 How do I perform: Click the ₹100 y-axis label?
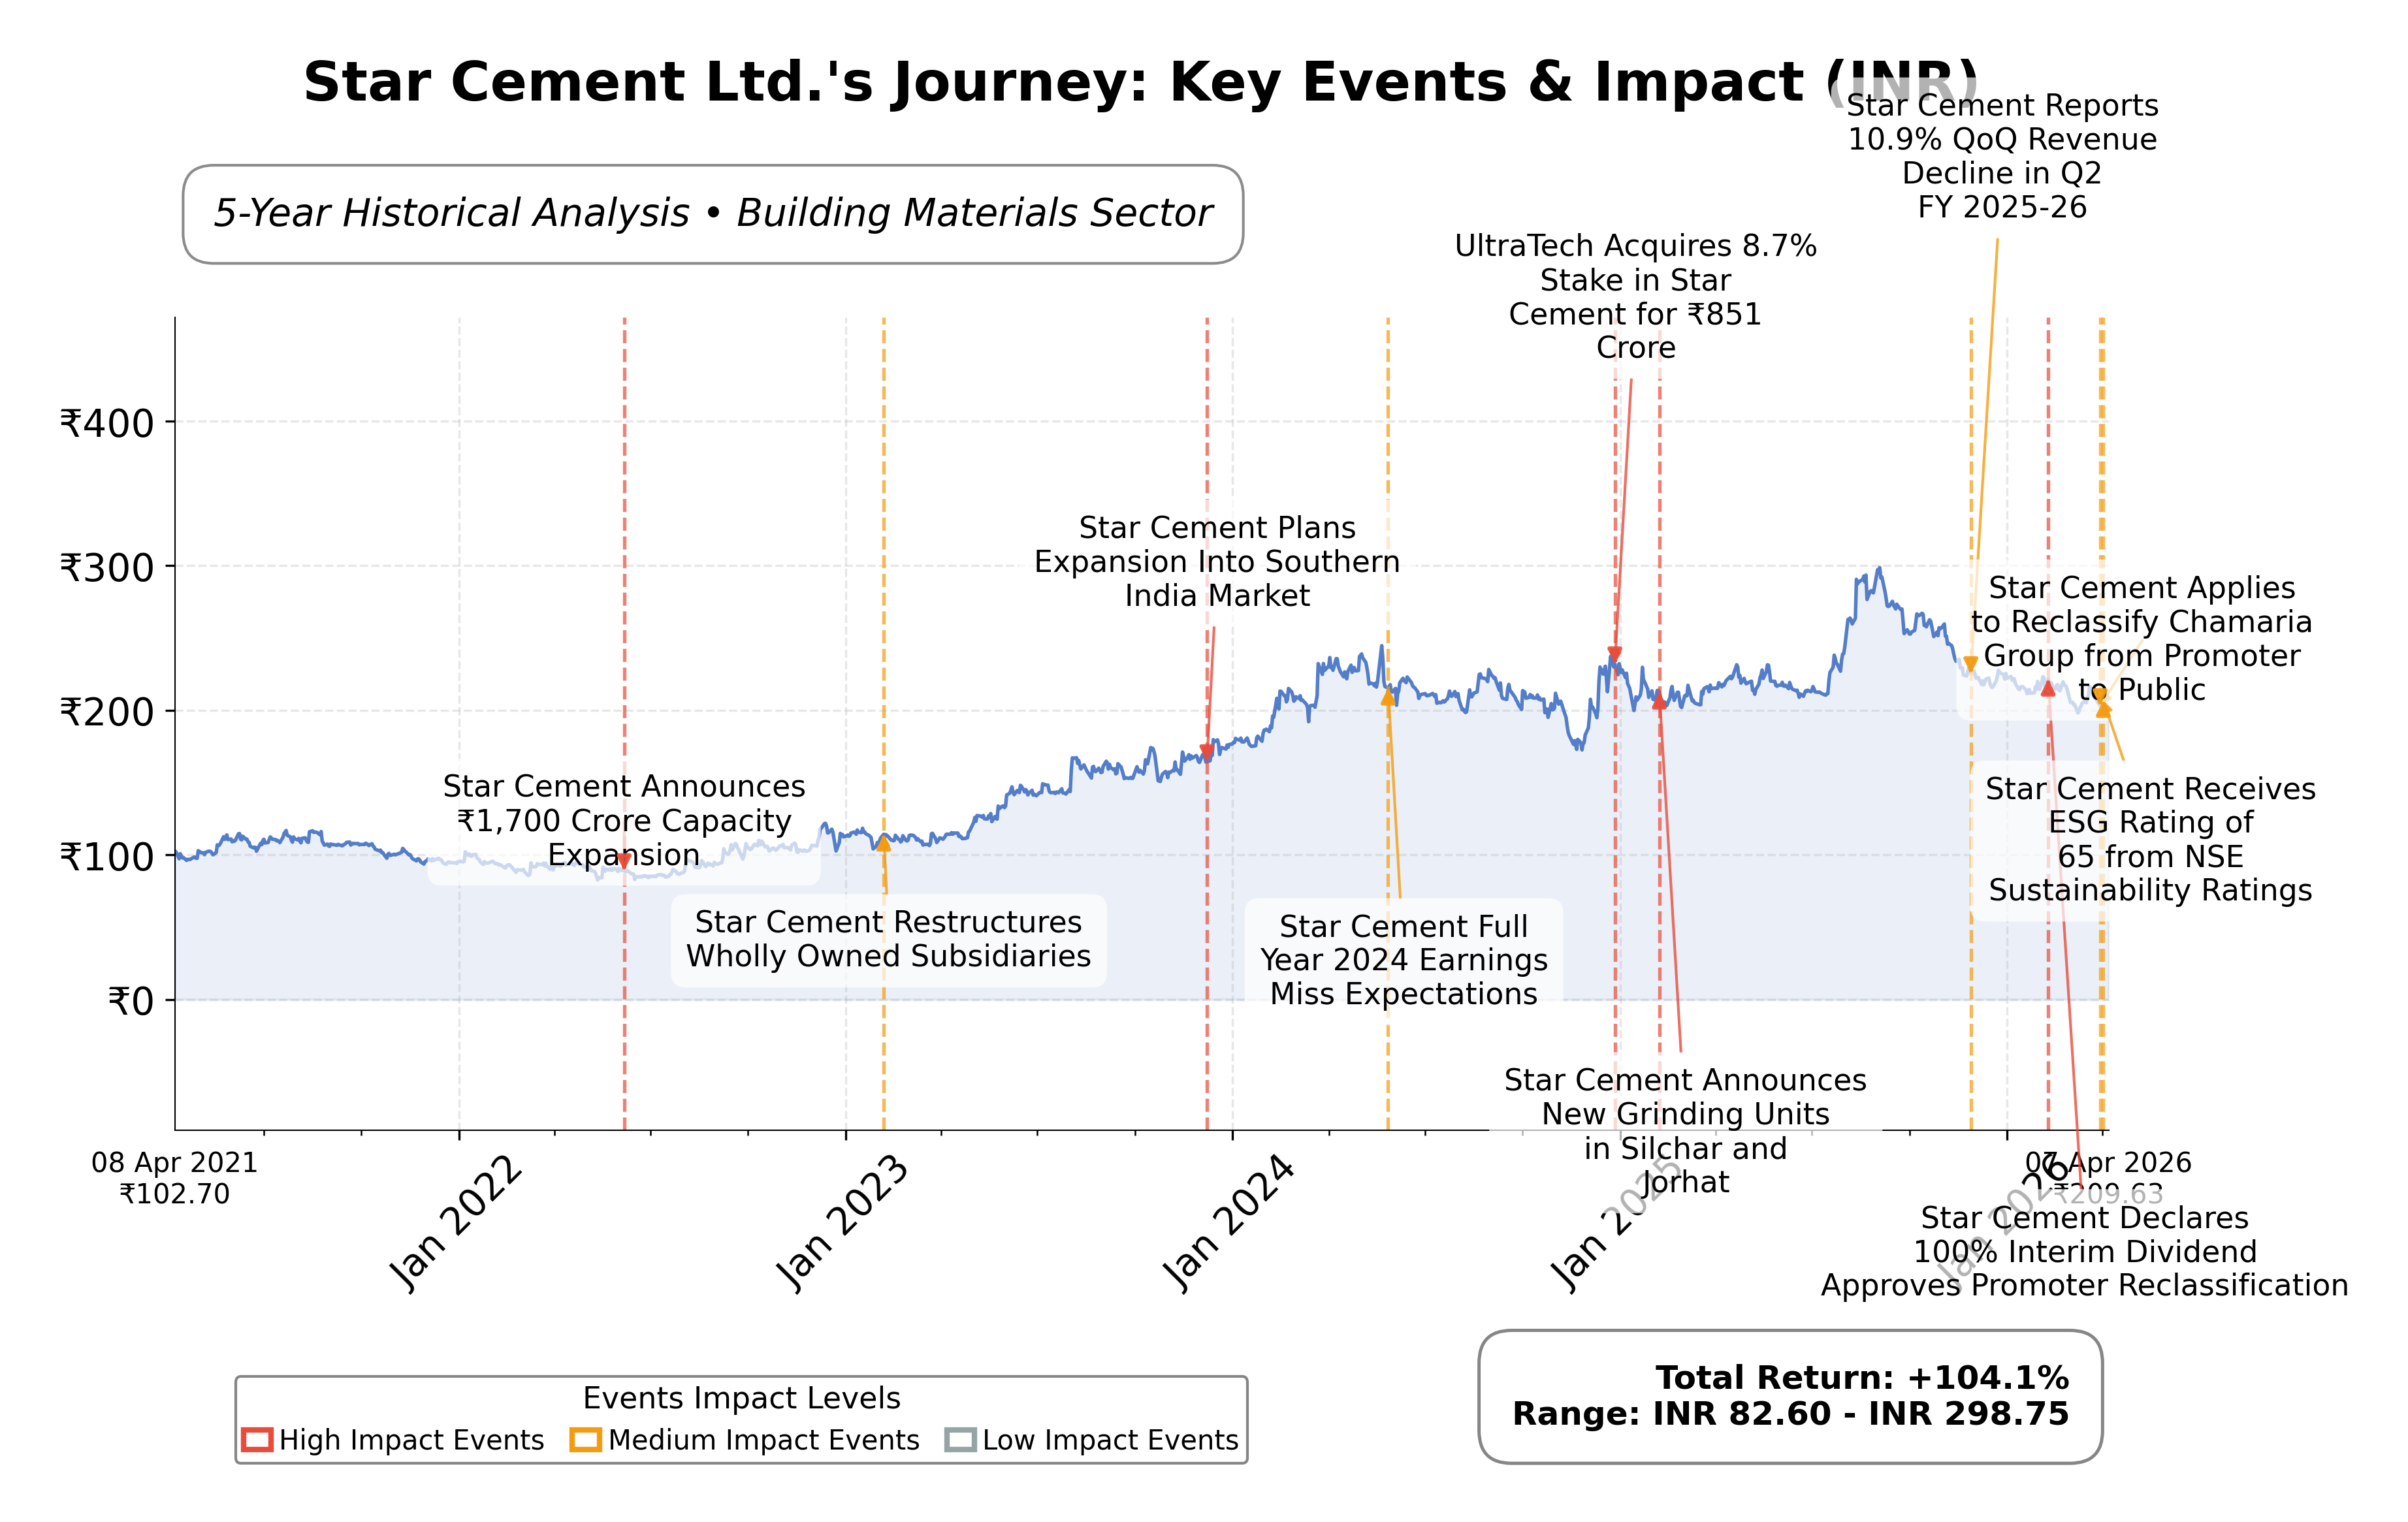[x=107, y=857]
